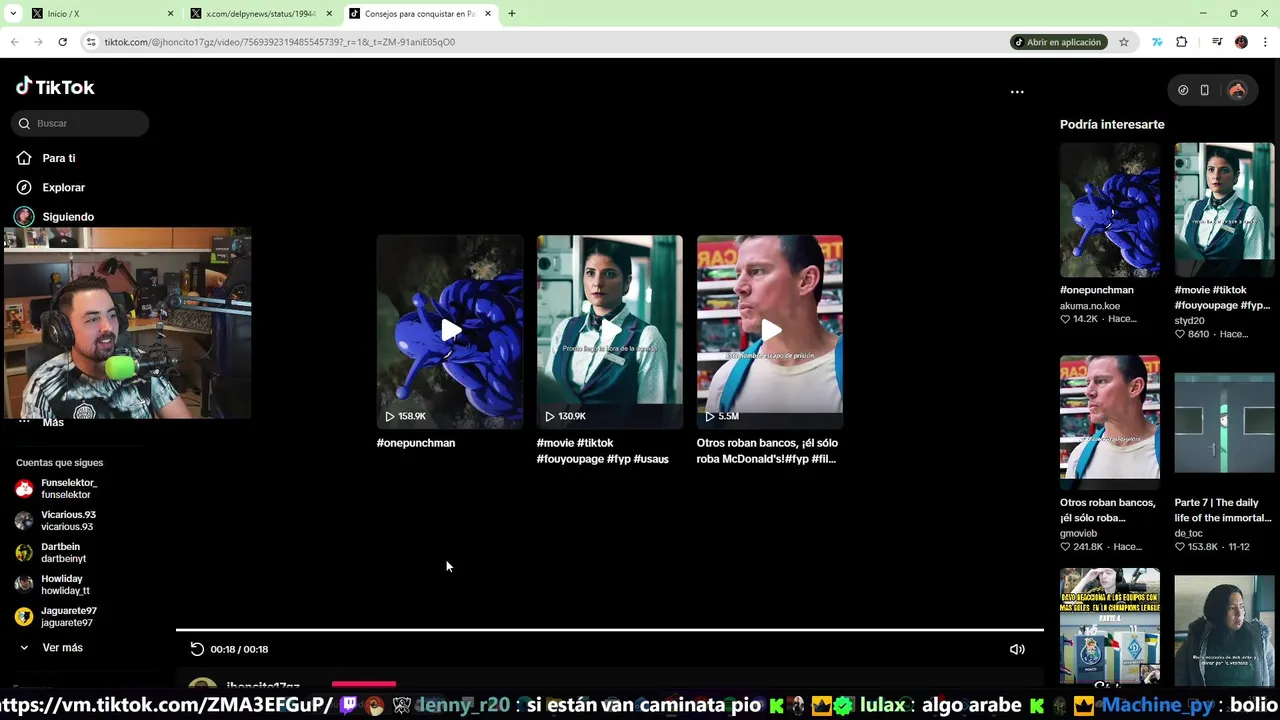This screenshot has height=720, width=1280.
Task: Open the Chrome three-dot menu
Action: pyautogui.click(x=1265, y=42)
